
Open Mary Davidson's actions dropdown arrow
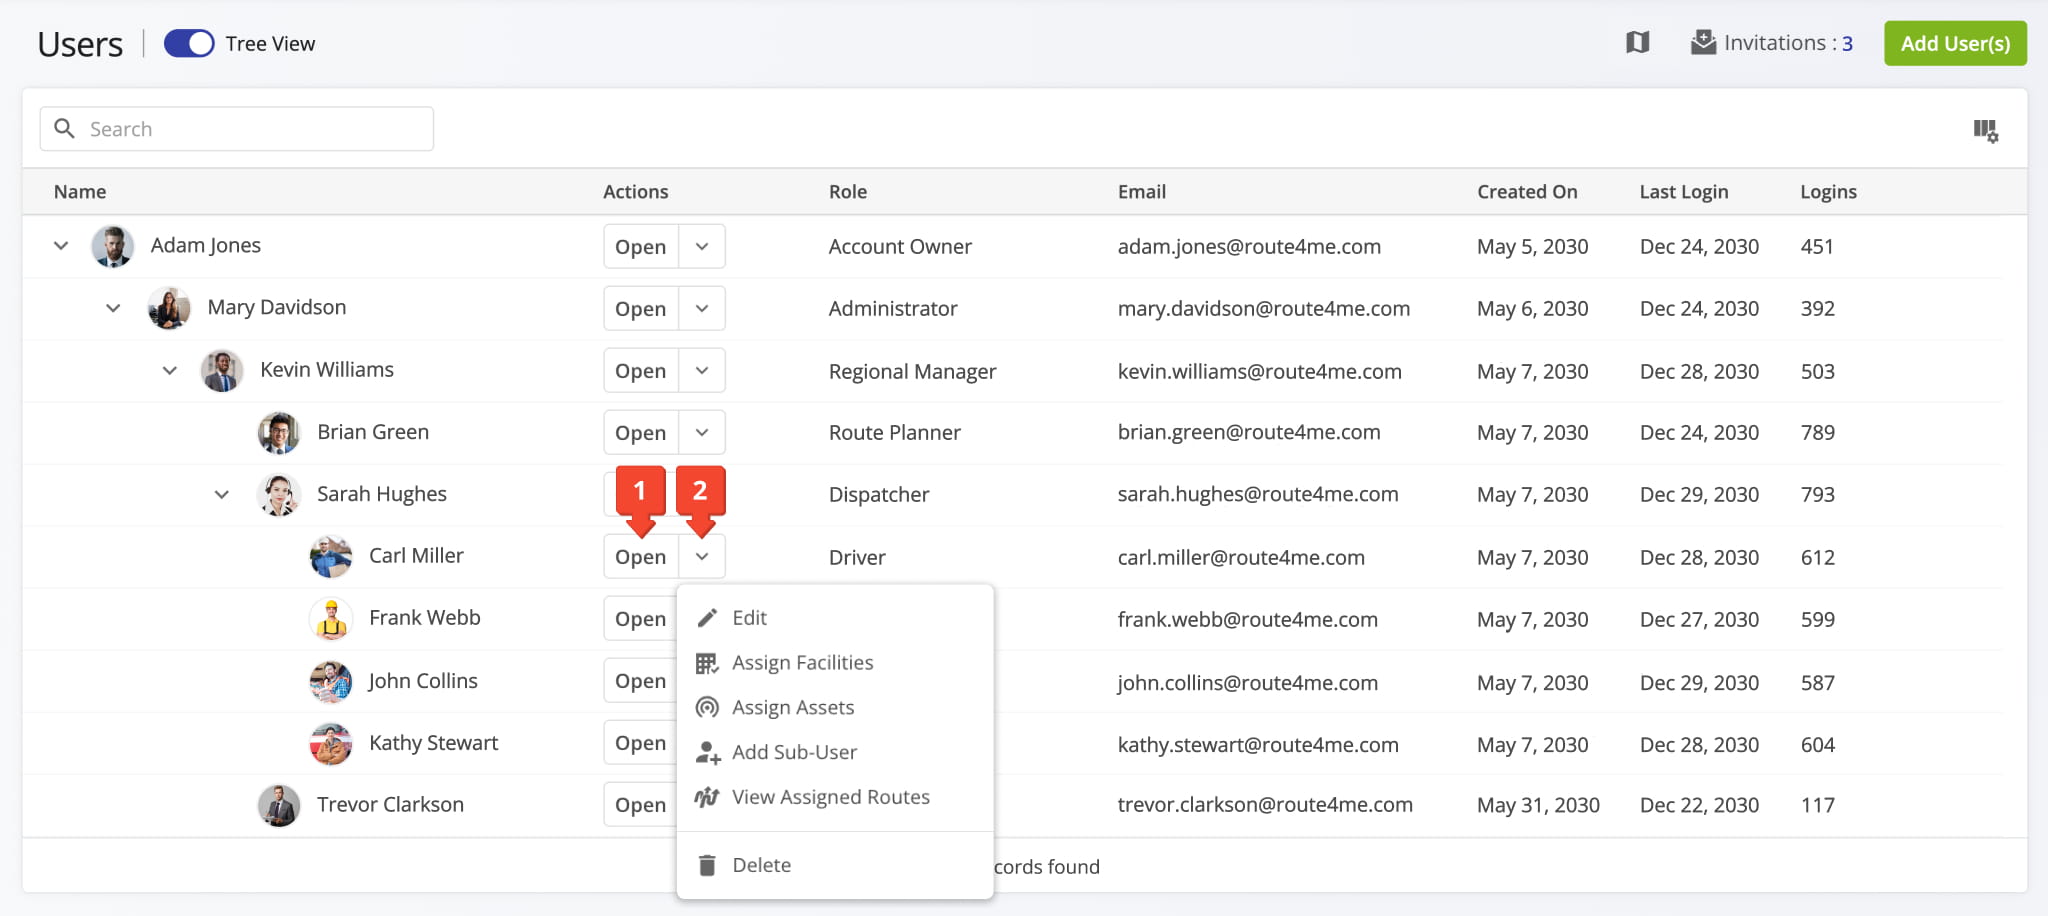pyautogui.click(x=702, y=308)
